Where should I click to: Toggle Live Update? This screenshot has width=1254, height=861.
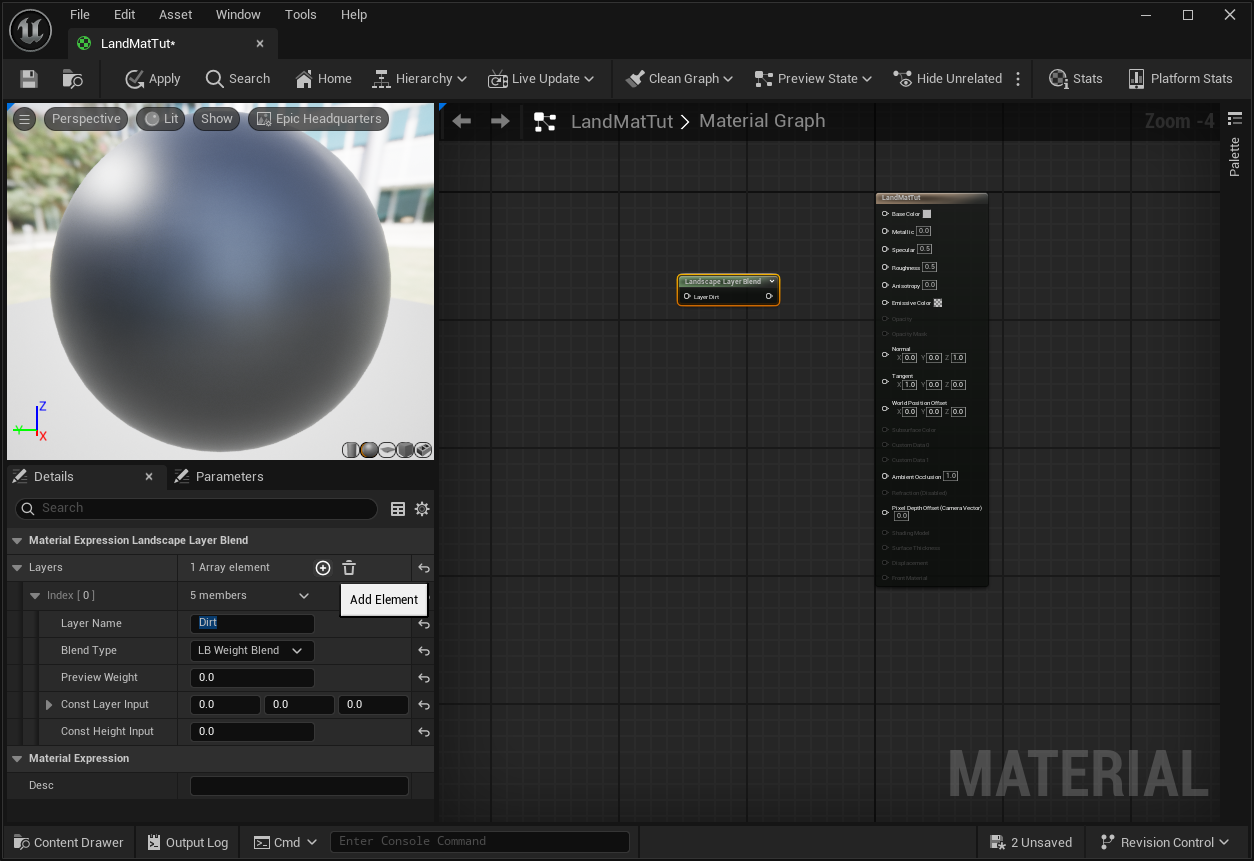tap(540, 79)
